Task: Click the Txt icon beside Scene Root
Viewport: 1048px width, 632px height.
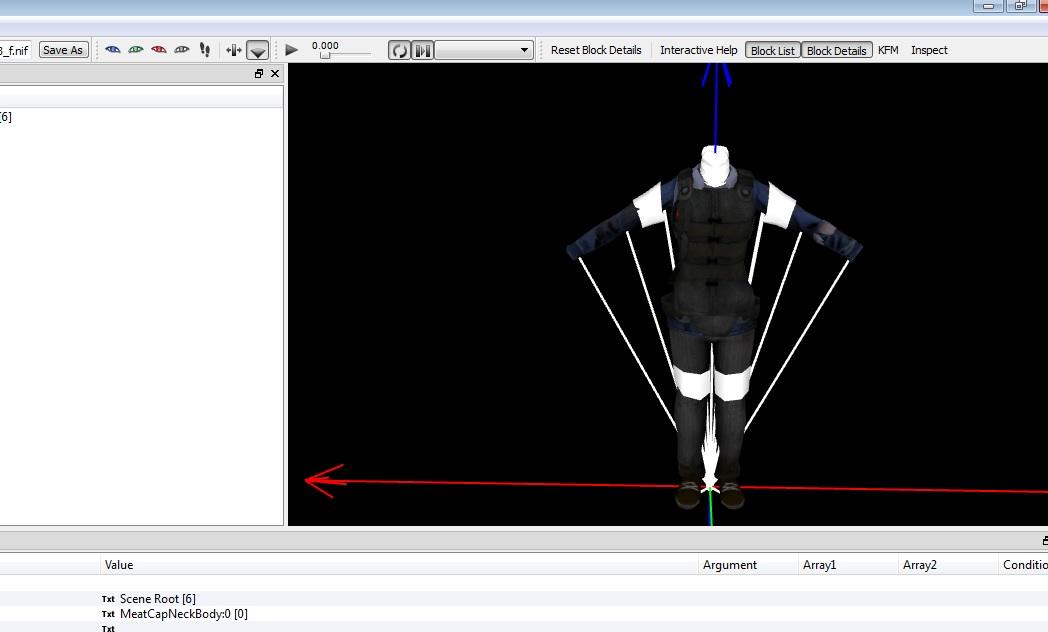Action: (x=108, y=599)
